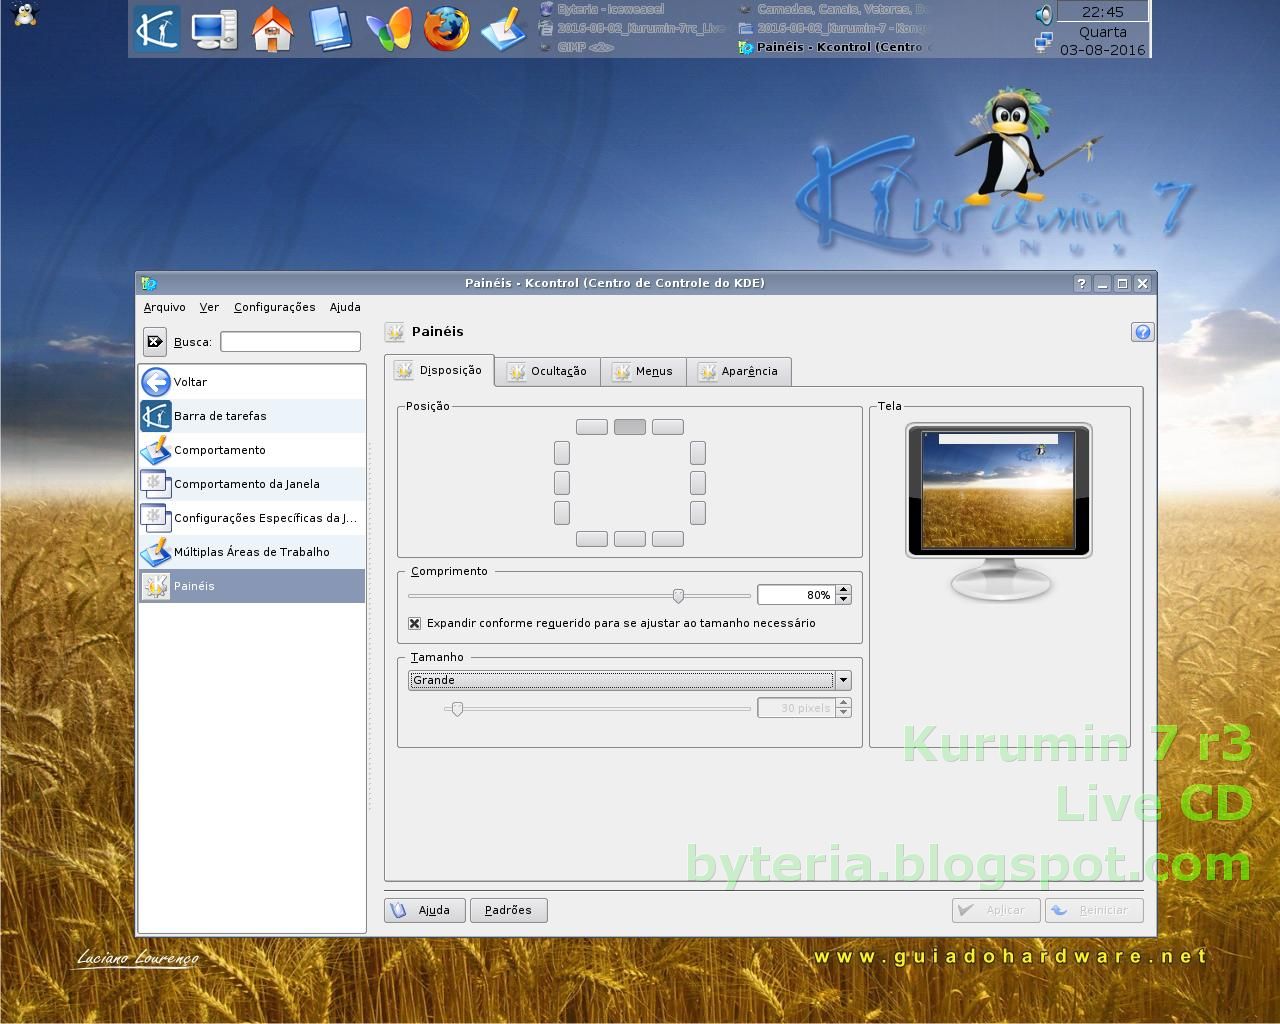Open the Tamanho dropdown showing Grande
Image resolution: width=1280 pixels, height=1024 pixels.
click(620, 680)
